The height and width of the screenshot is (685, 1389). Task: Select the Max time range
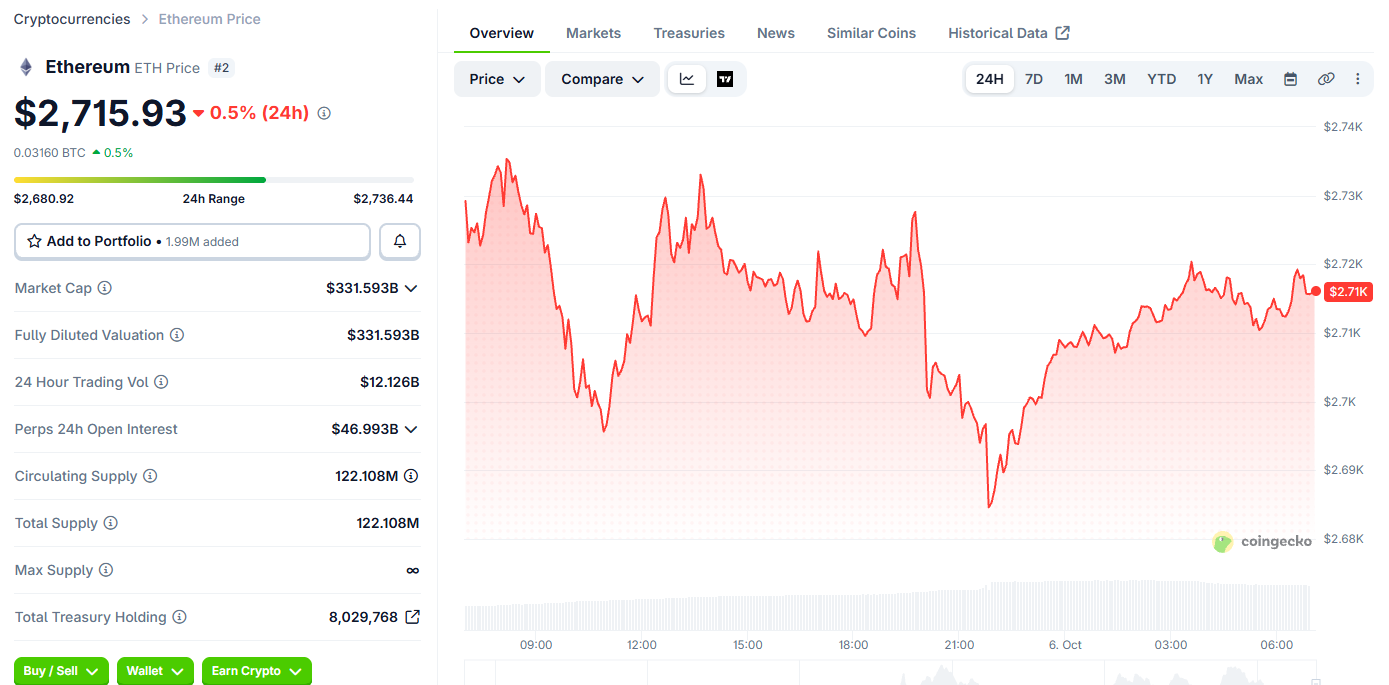(1248, 79)
